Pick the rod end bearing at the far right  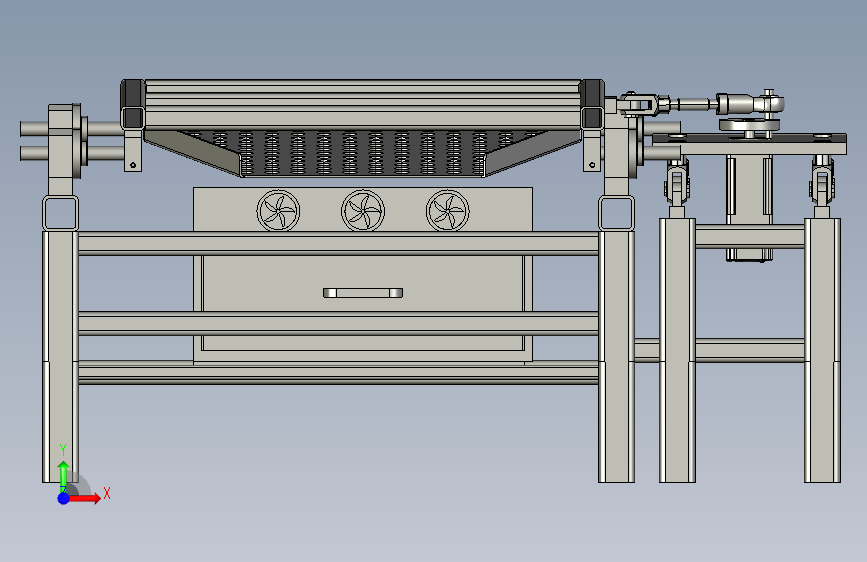[x=769, y=103]
